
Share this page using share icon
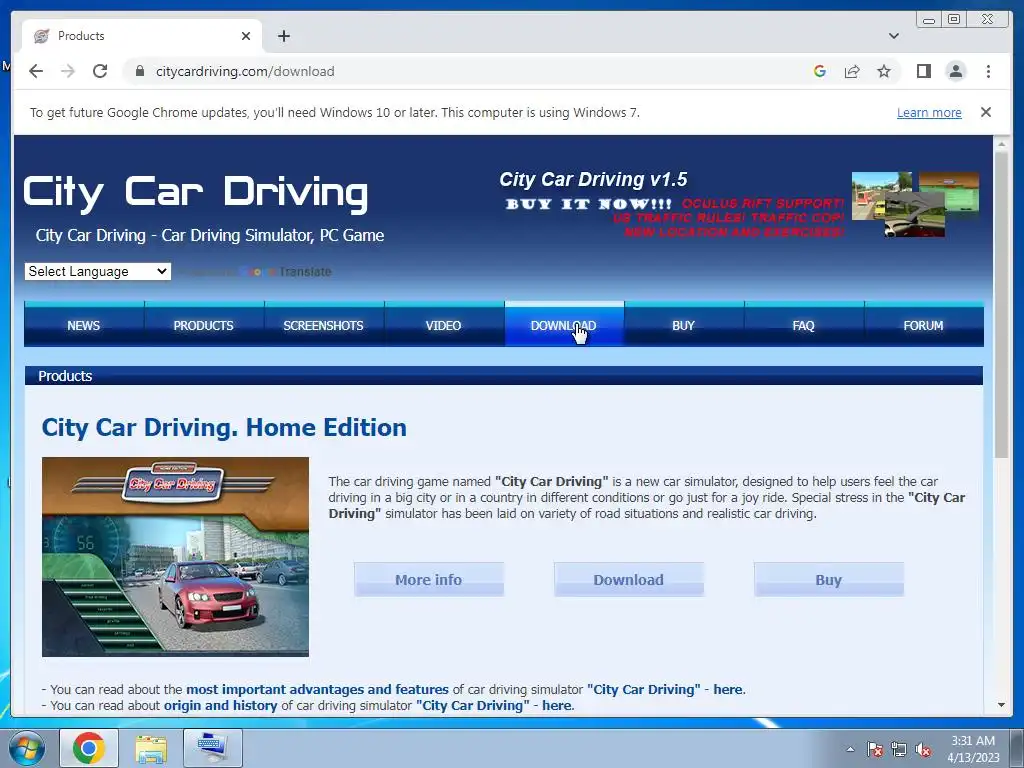852,71
